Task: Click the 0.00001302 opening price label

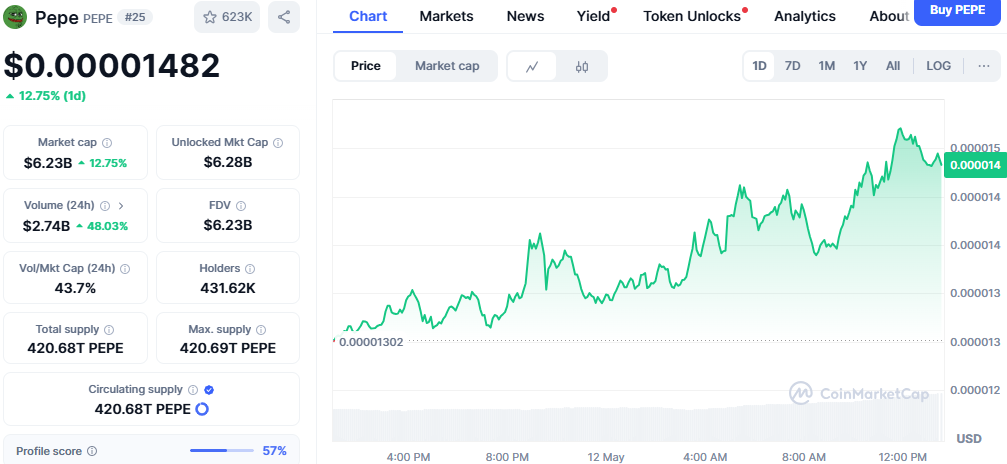Action: [x=371, y=342]
